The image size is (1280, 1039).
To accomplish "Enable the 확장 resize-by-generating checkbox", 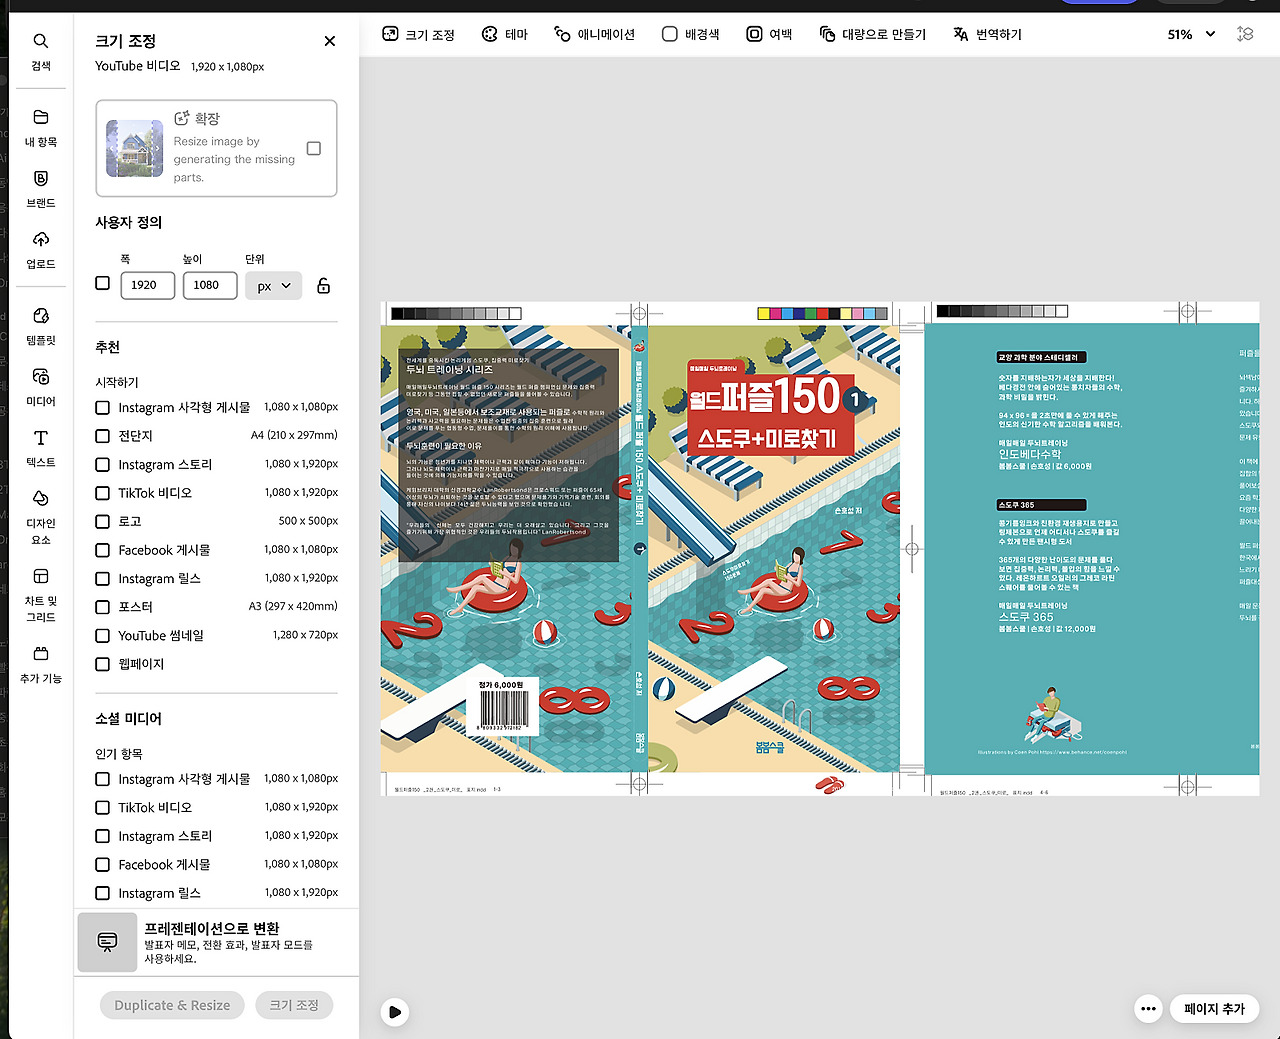I will [x=314, y=147].
